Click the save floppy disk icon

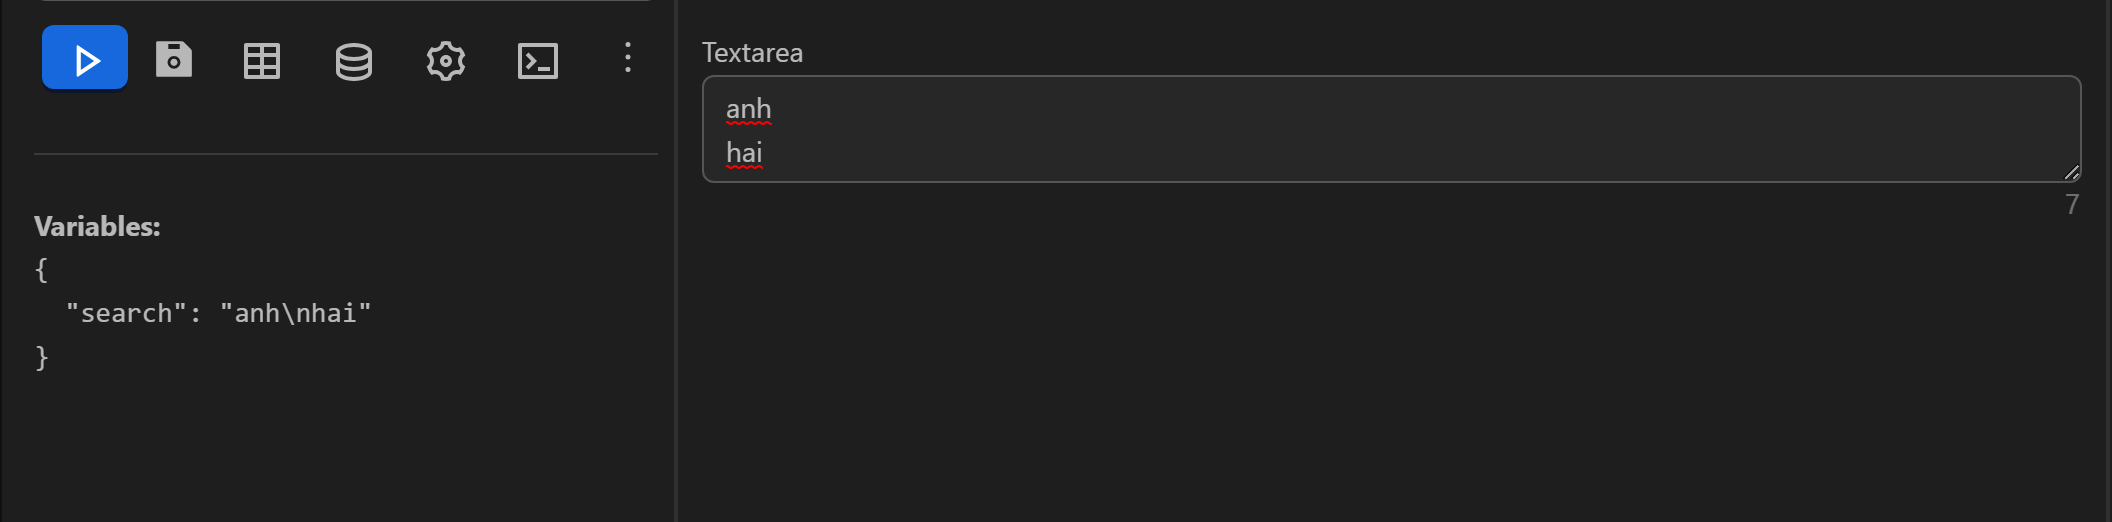click(174, 60)
